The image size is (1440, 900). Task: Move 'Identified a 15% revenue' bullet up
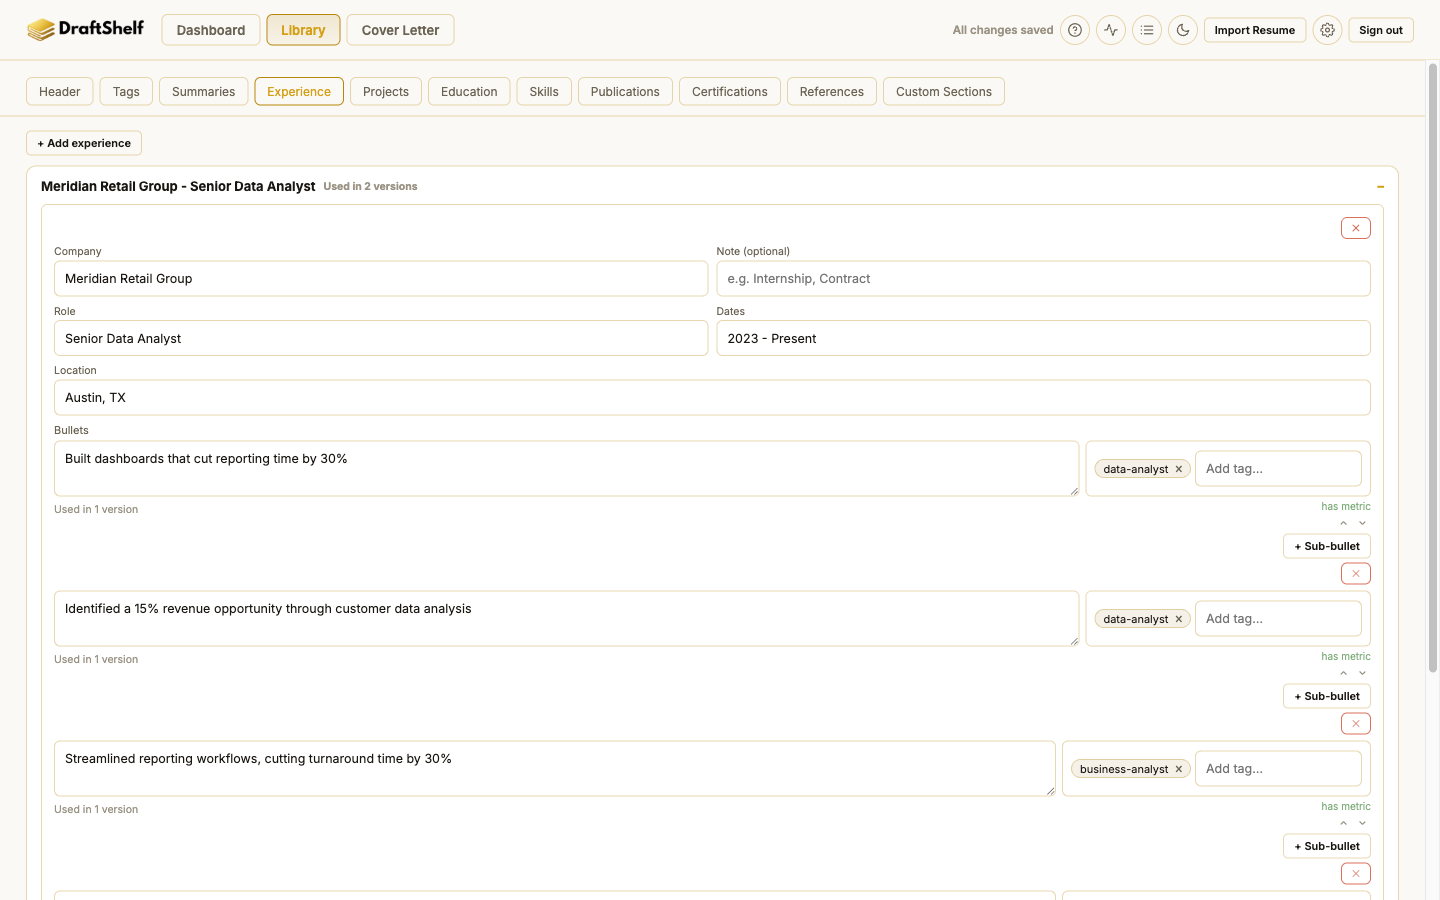pos(1343,673)
